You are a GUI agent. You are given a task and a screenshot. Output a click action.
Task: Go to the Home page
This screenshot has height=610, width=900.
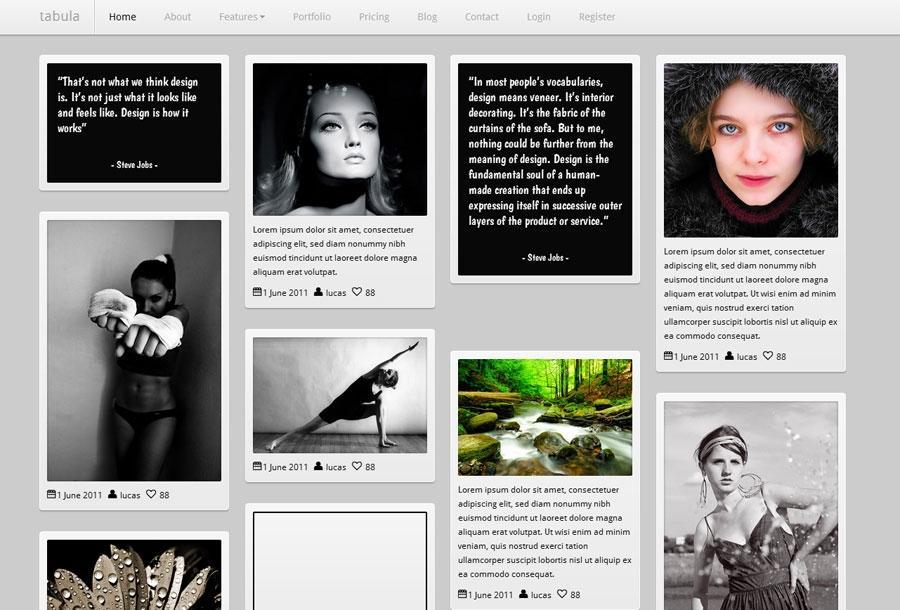(122, 17)
